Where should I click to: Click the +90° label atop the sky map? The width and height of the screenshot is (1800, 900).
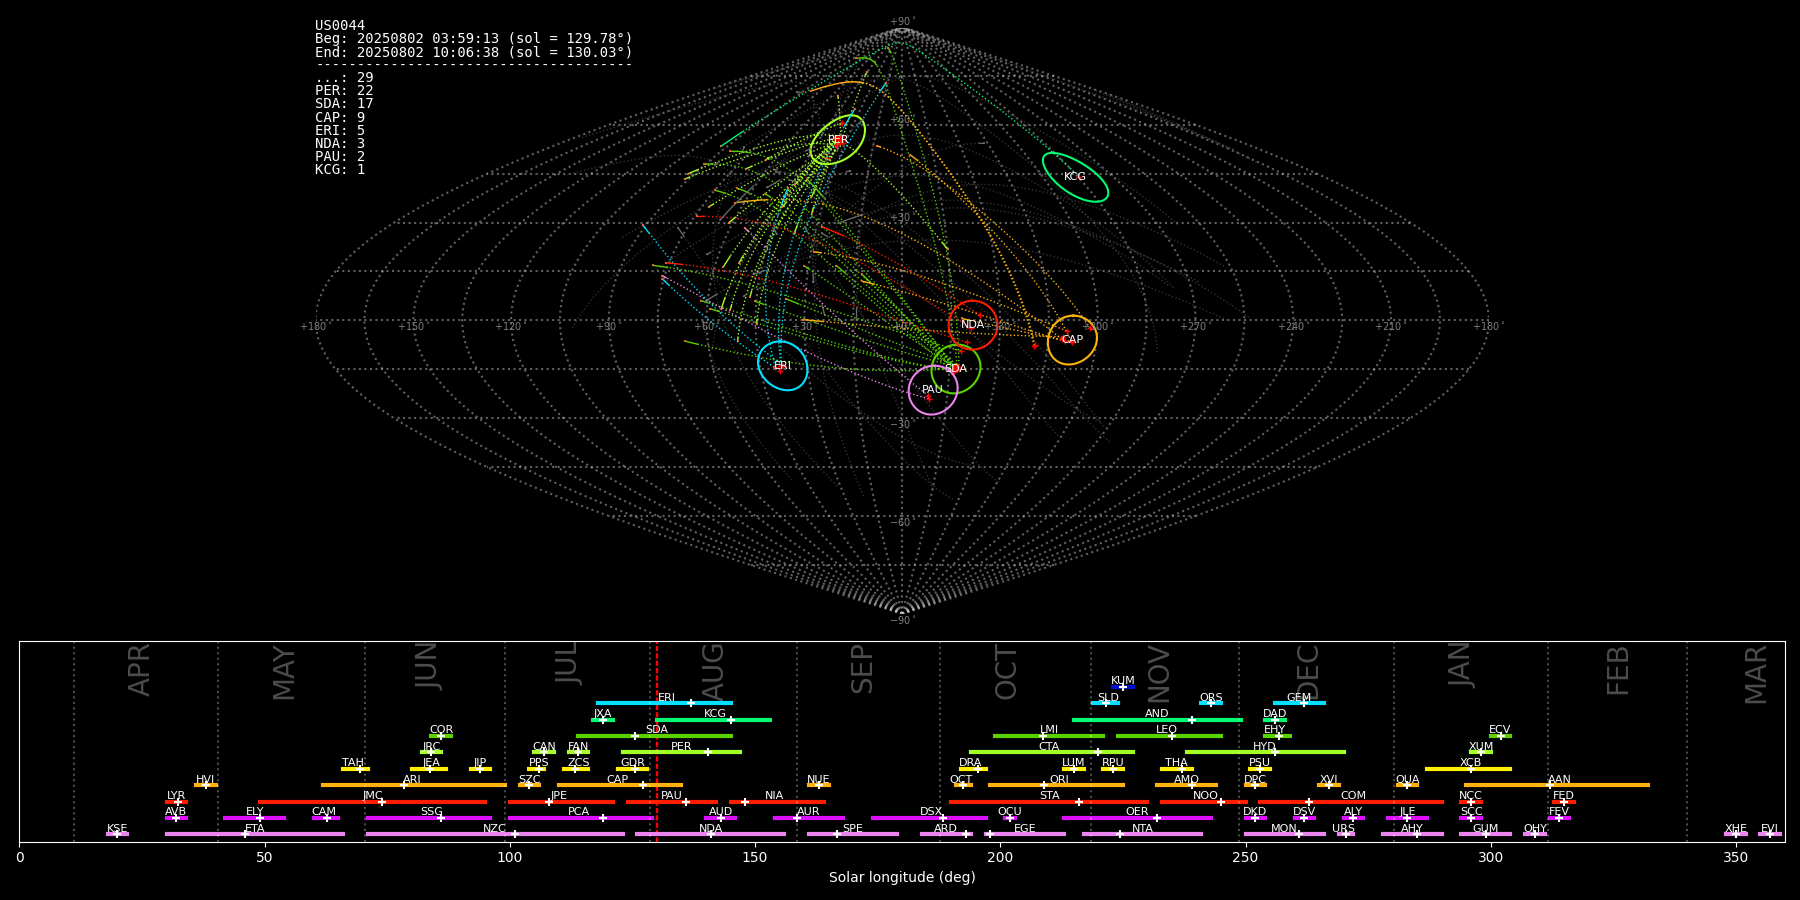click(x=902, y=22)
